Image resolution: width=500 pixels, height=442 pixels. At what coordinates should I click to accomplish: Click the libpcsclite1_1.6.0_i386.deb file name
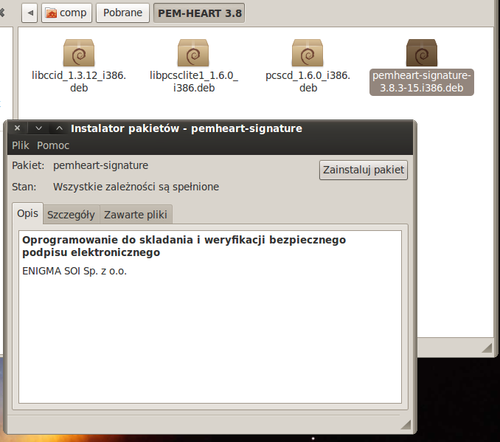[x=194, y=82]
